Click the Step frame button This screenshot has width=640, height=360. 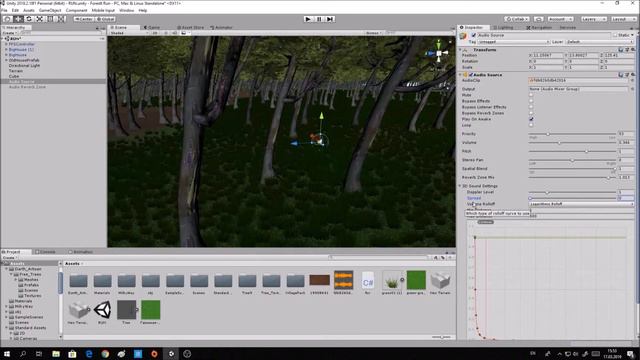(x=330, y=19)
